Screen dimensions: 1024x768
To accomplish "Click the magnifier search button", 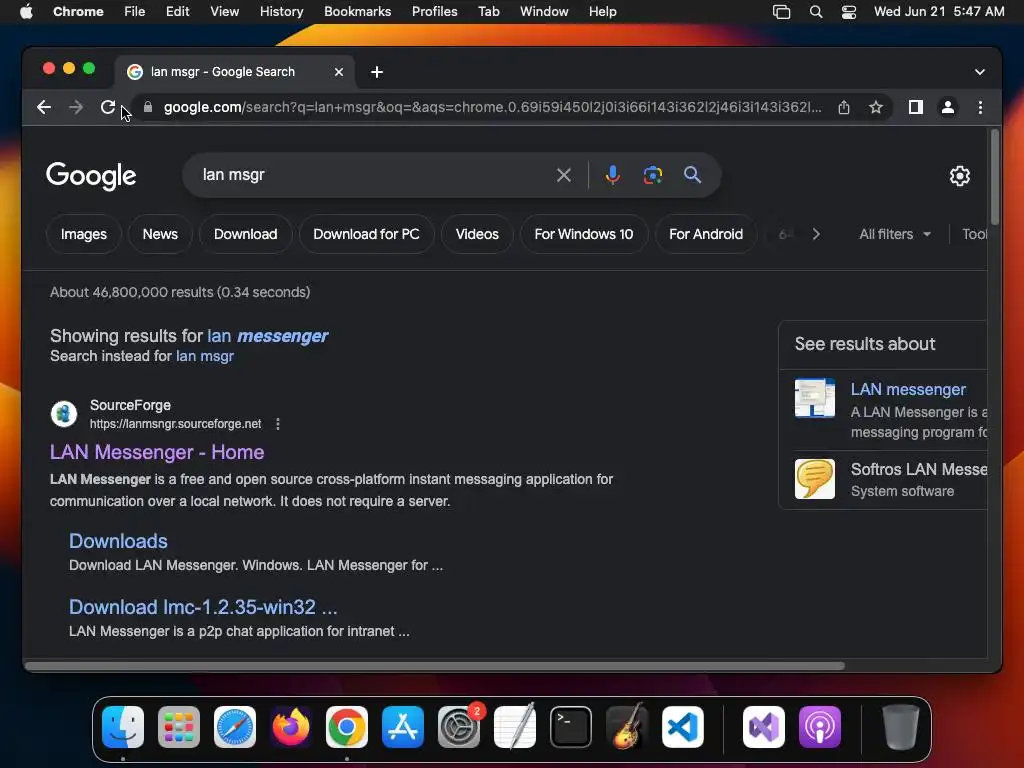I will (x=692, y=175).
